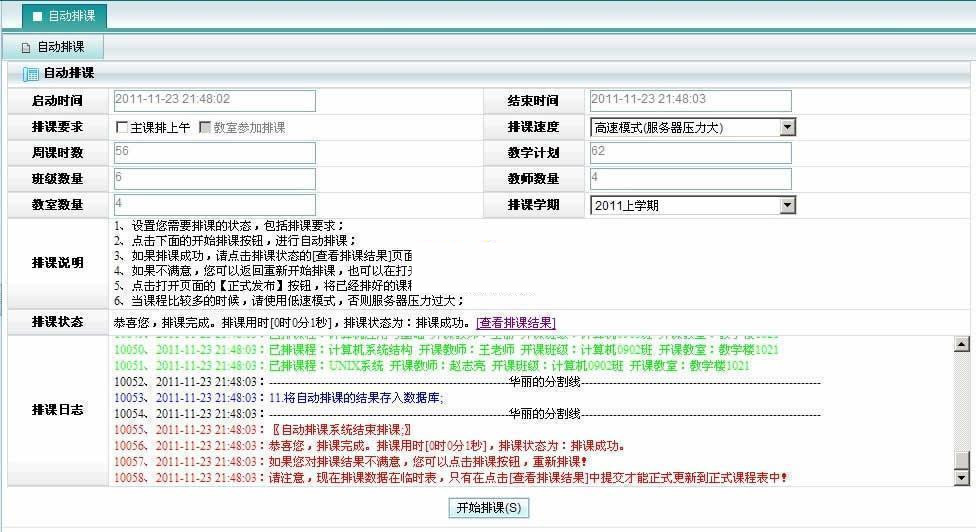This screenshot has width=976, height=532.
Task: Click the 排课状态 row label
Action: coord(57,322)
